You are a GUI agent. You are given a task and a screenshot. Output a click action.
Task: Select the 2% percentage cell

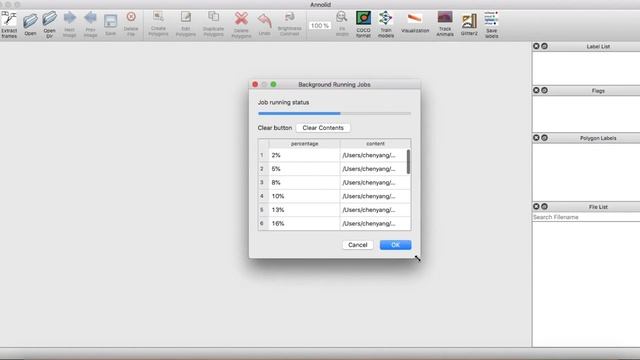(304, 155)
